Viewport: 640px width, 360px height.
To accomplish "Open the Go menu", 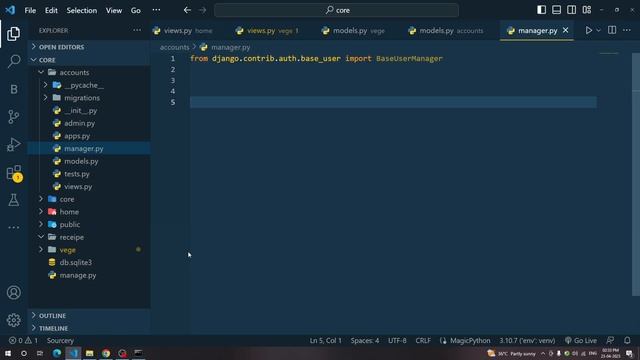I will 136,10.
